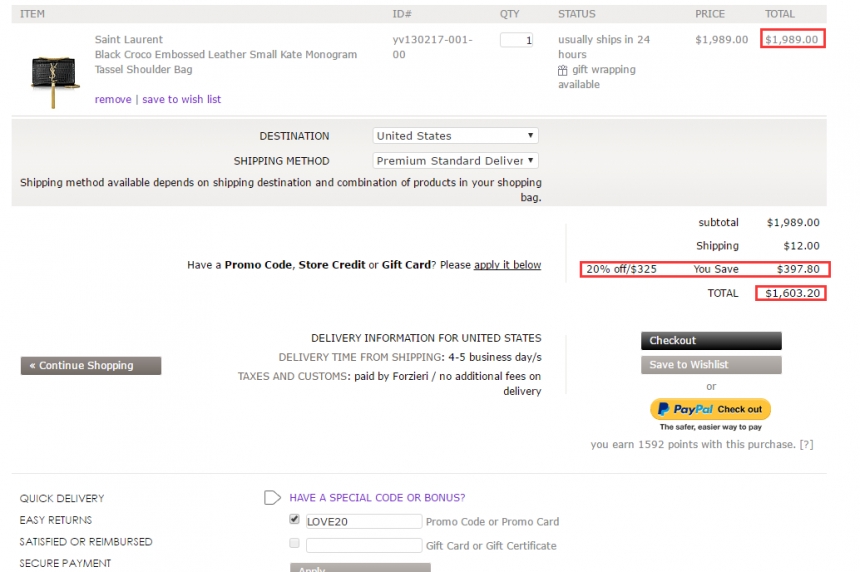
Task: Click the QUICK DELIVERY text
Action: point(62,499)
